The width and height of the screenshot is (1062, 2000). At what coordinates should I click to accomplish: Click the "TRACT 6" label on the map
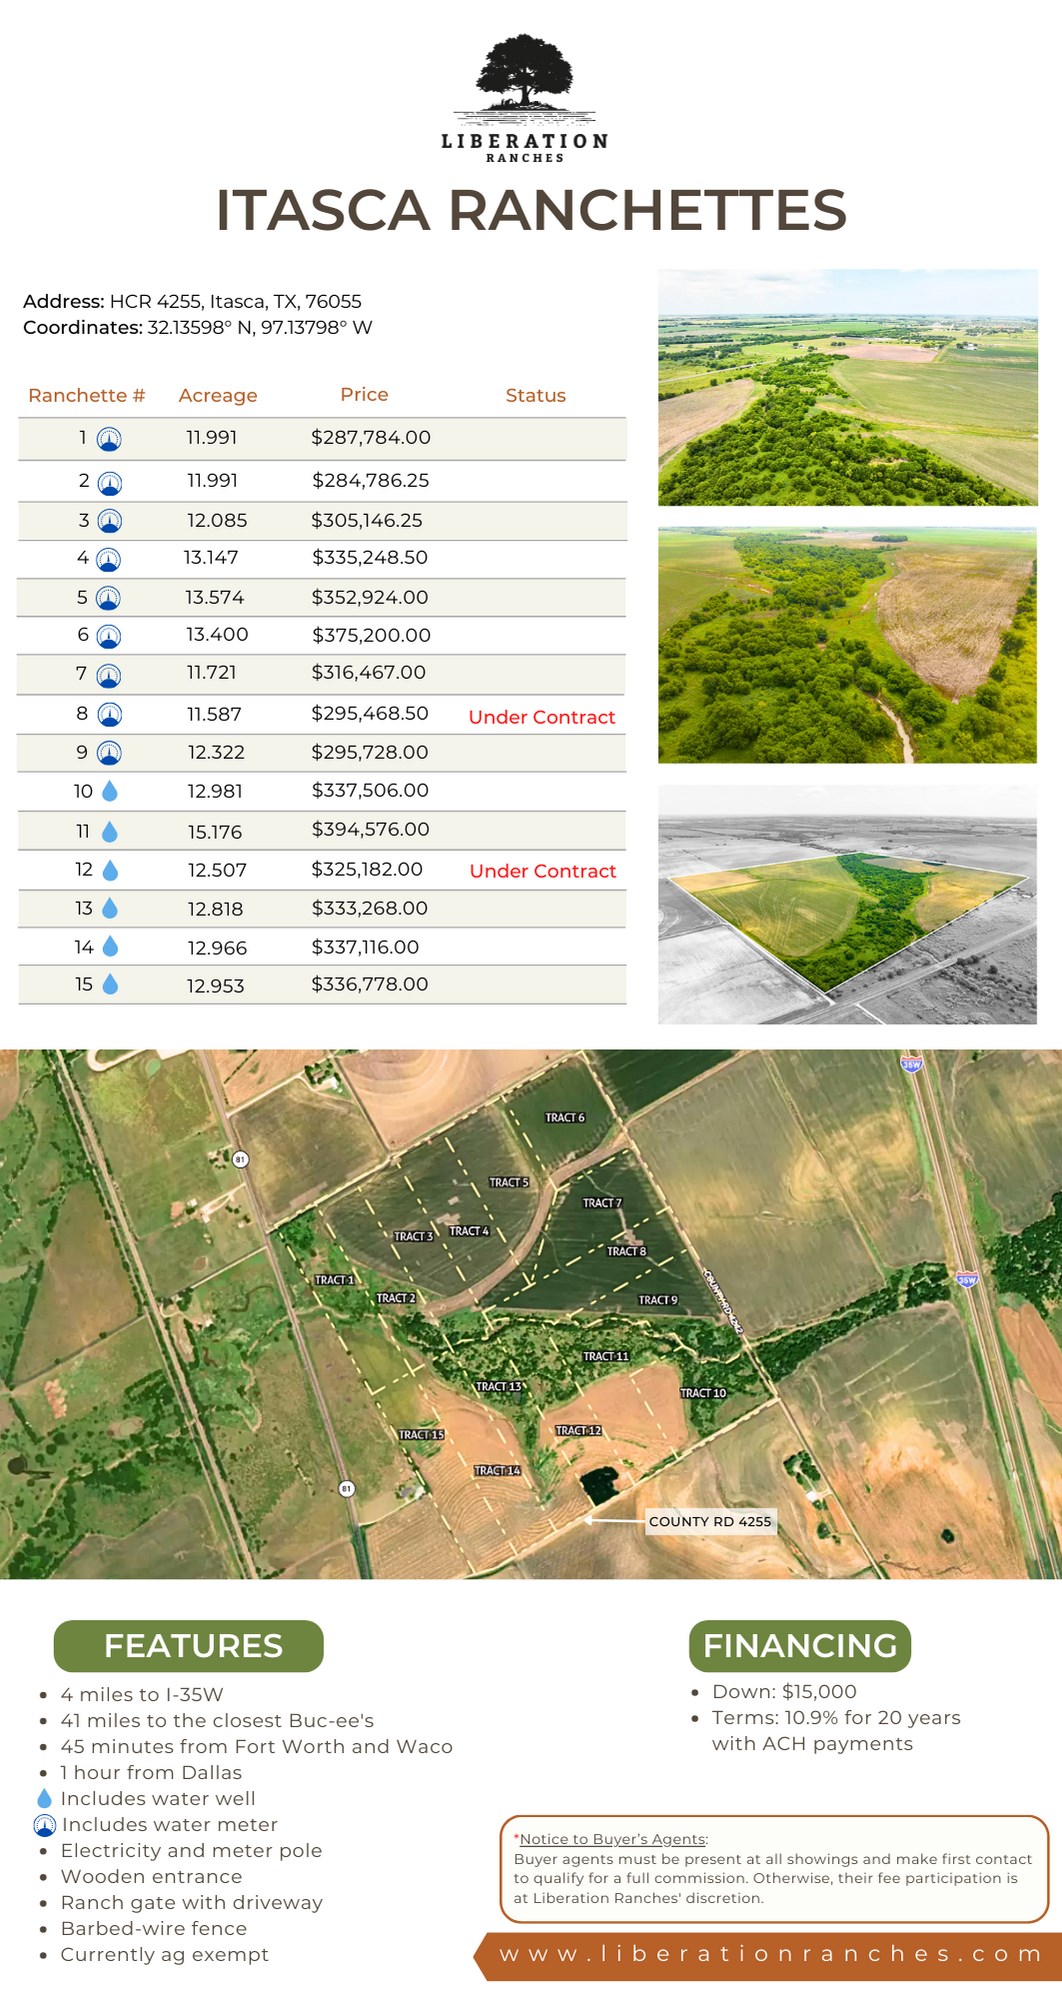565,1117
